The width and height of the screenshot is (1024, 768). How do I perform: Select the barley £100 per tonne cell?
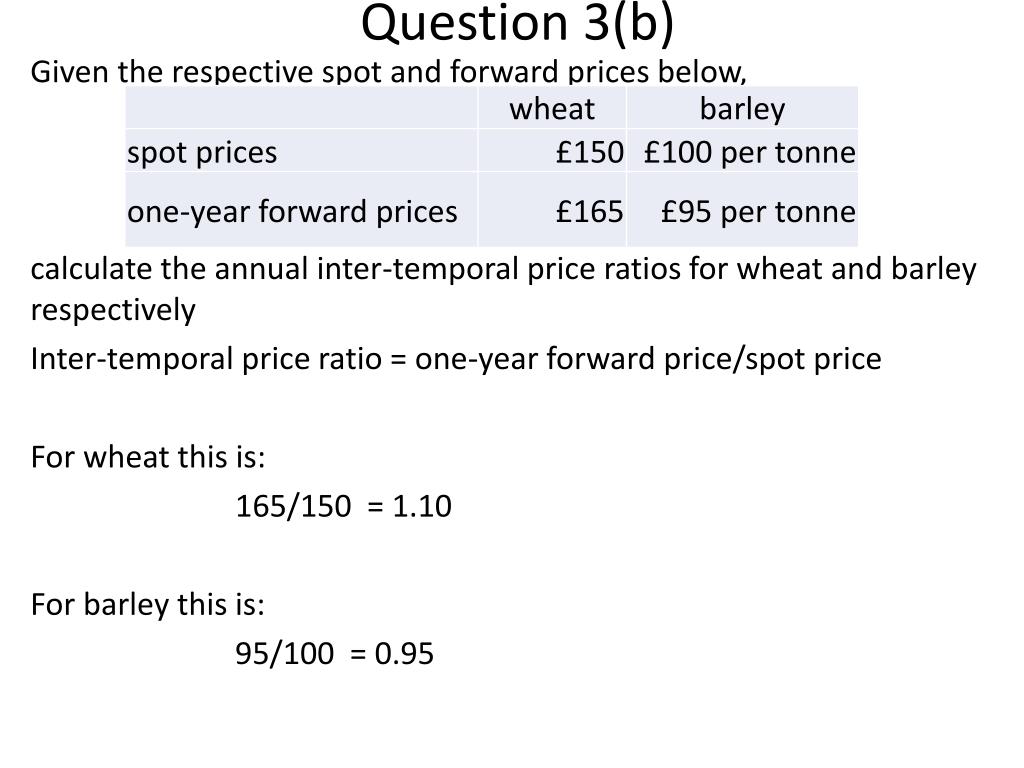pos(742,151)
